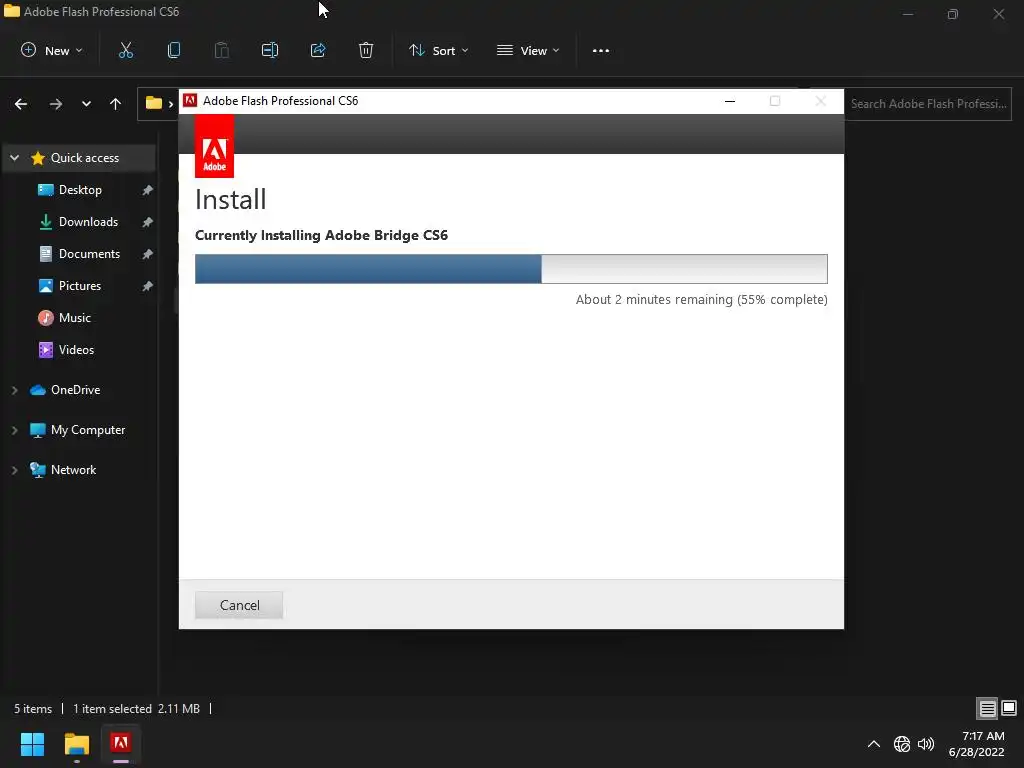
Task: Open the View dropdown in File Explorer
Action: (528, 50)
